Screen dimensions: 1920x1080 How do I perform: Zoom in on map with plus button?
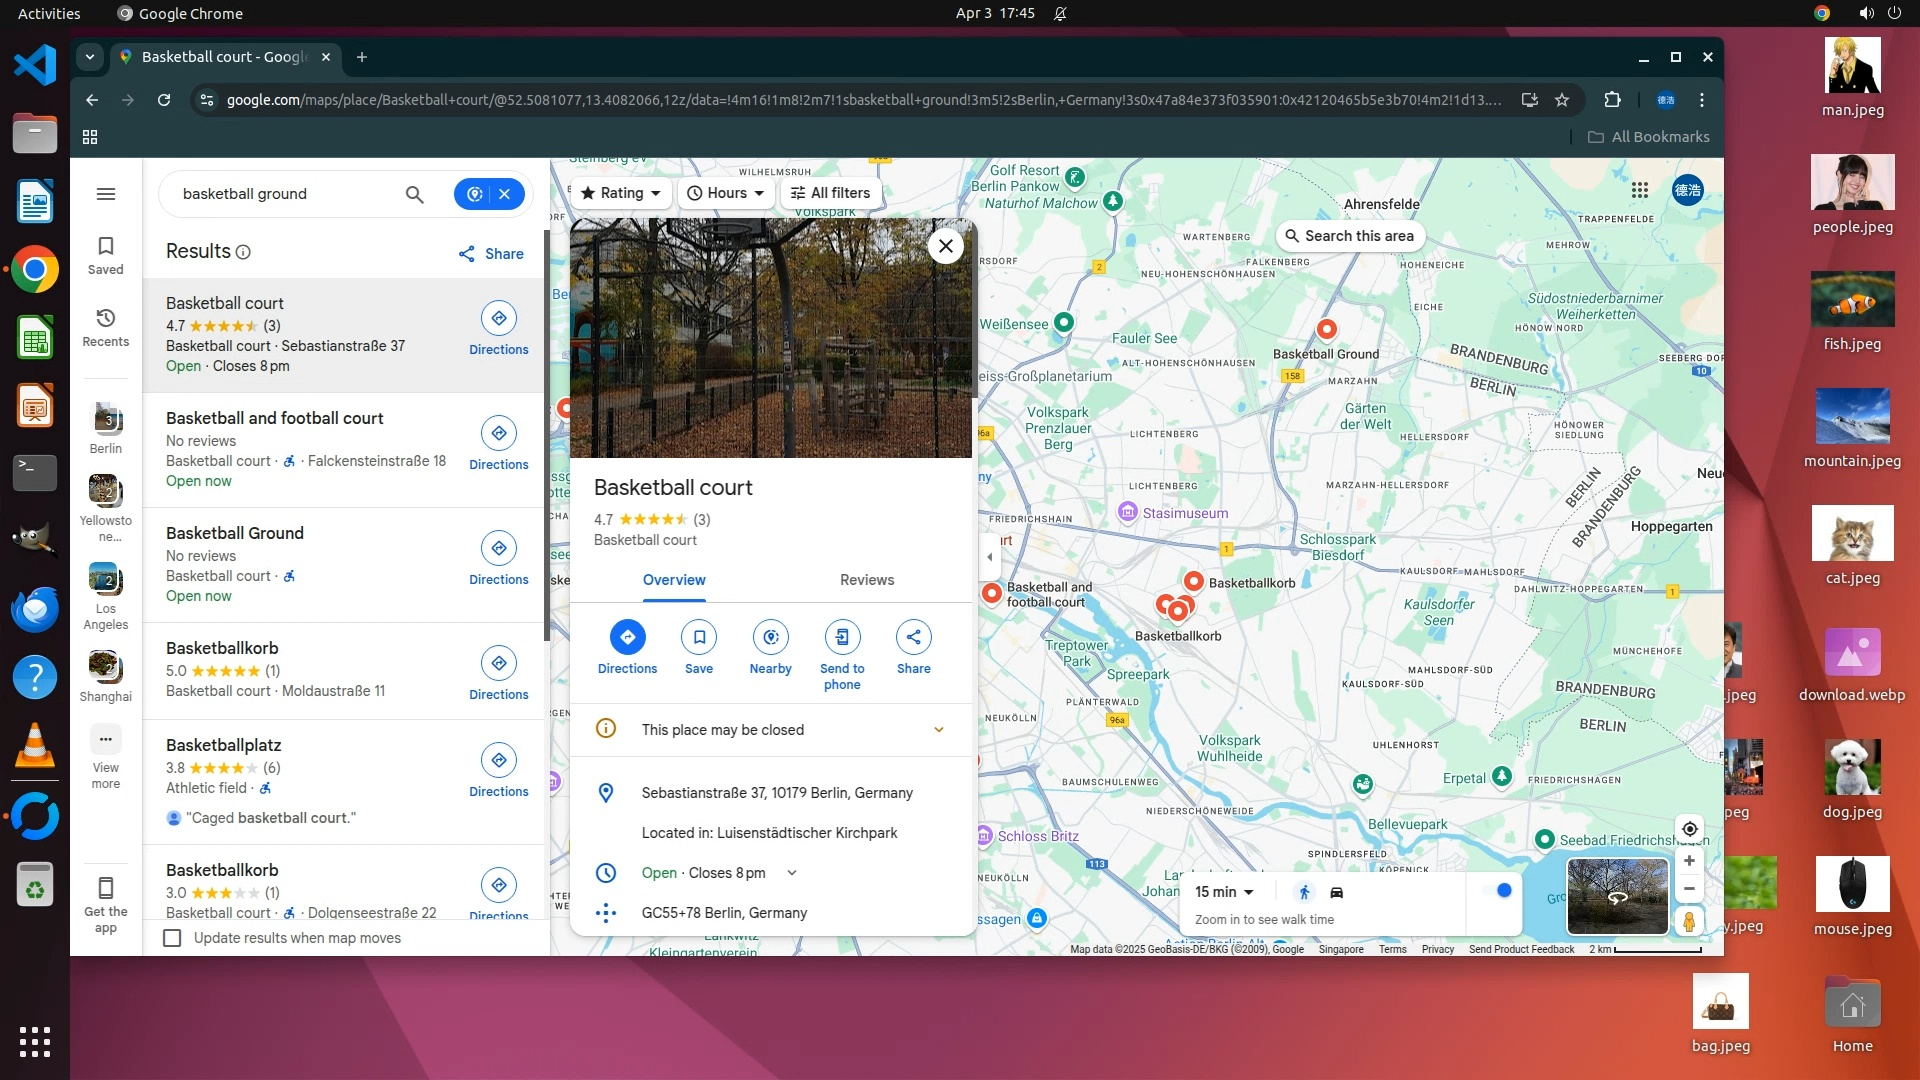1689,860
